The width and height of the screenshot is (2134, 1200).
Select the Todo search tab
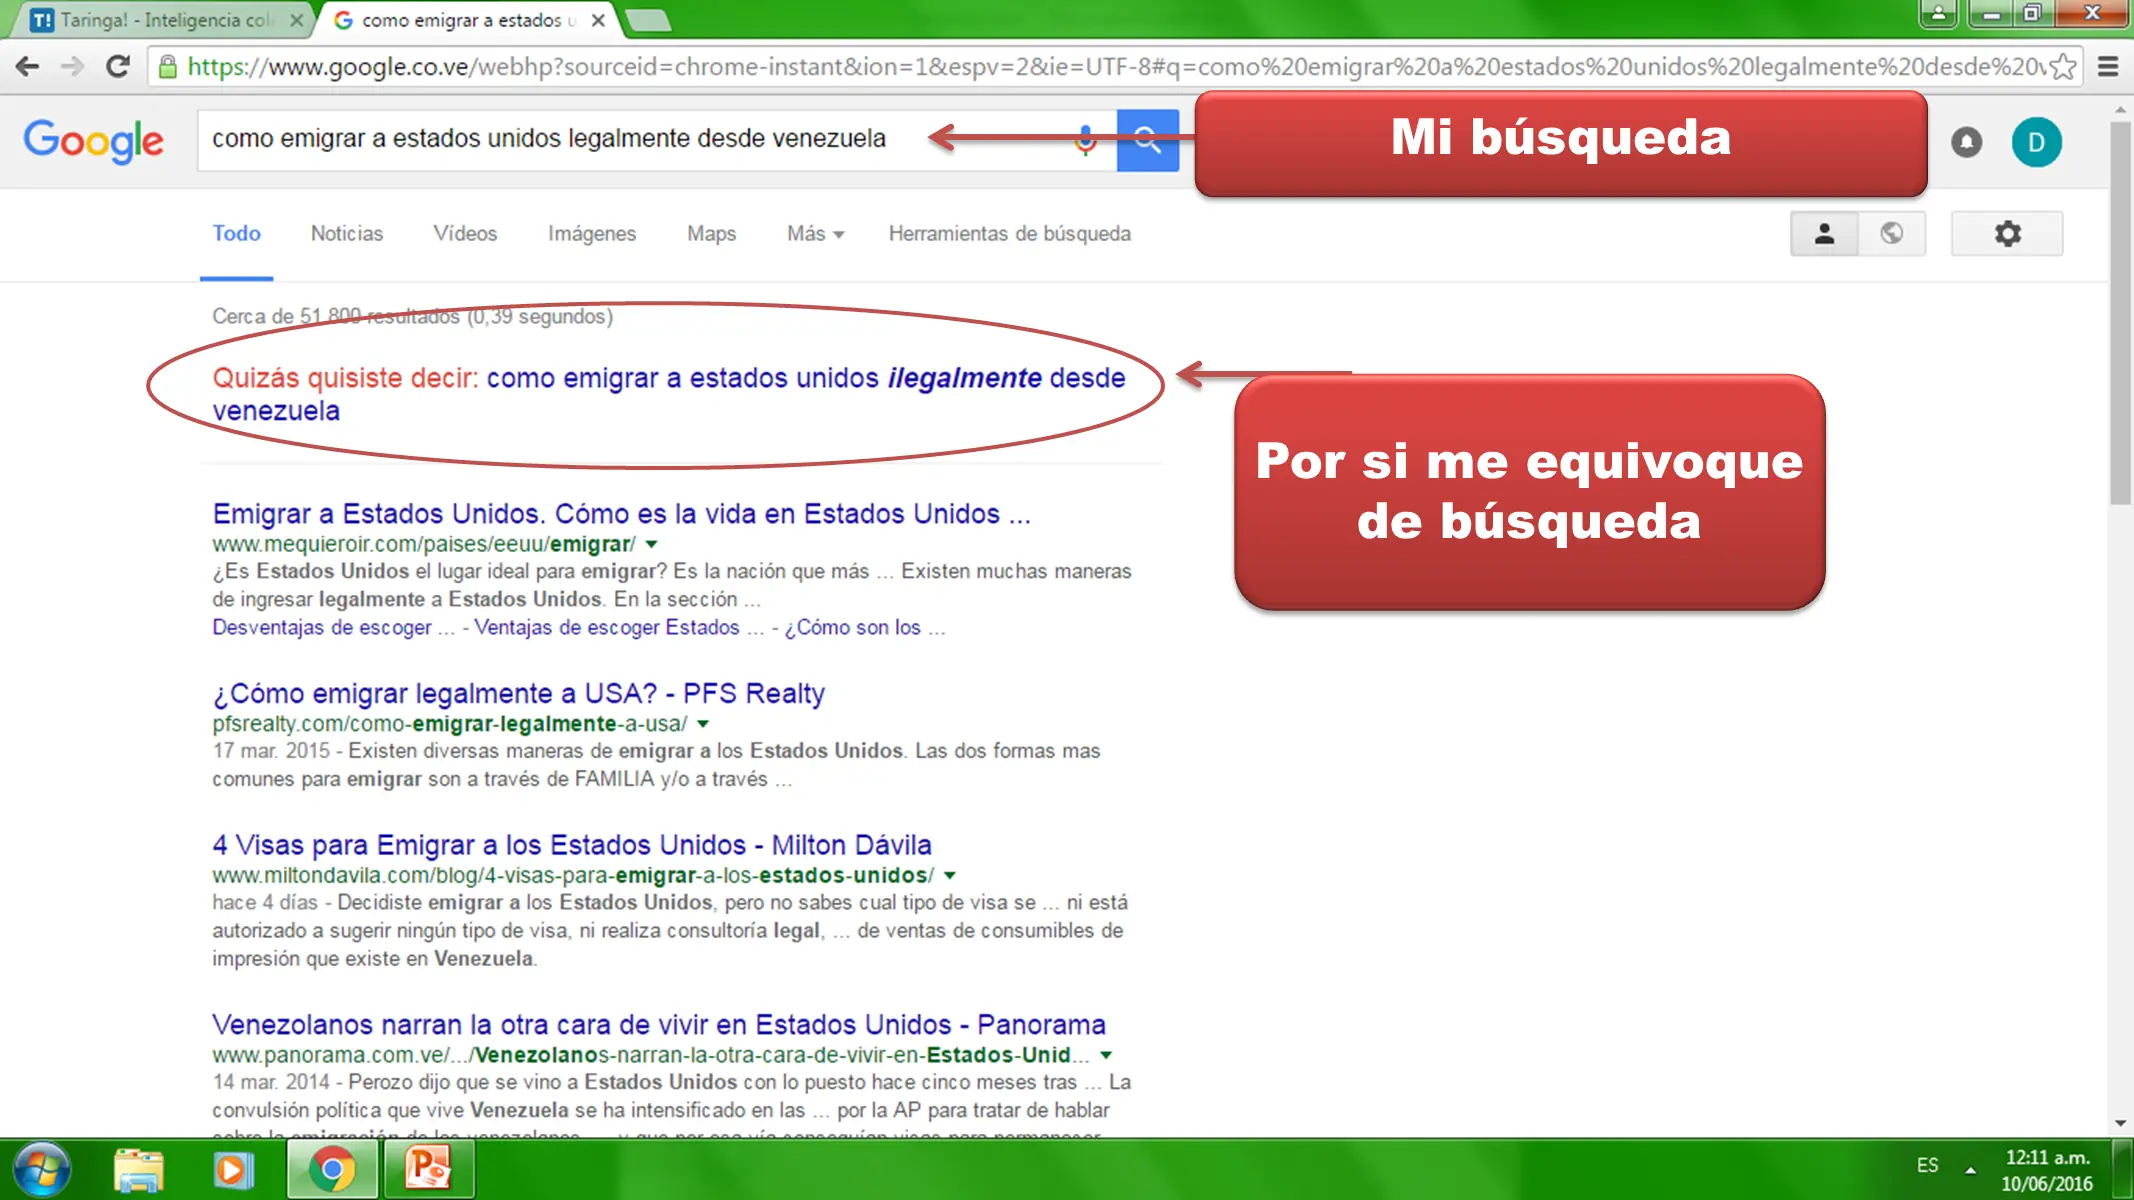click(236, 233)
